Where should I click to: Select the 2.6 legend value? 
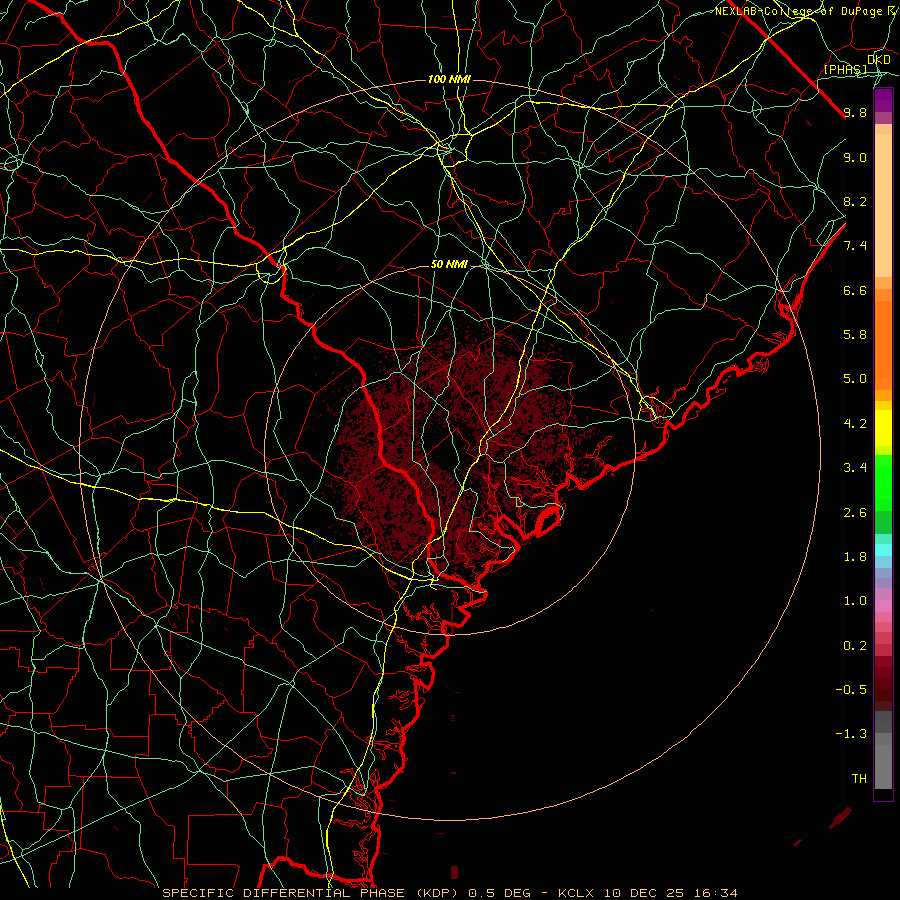(x=855, y=512)
